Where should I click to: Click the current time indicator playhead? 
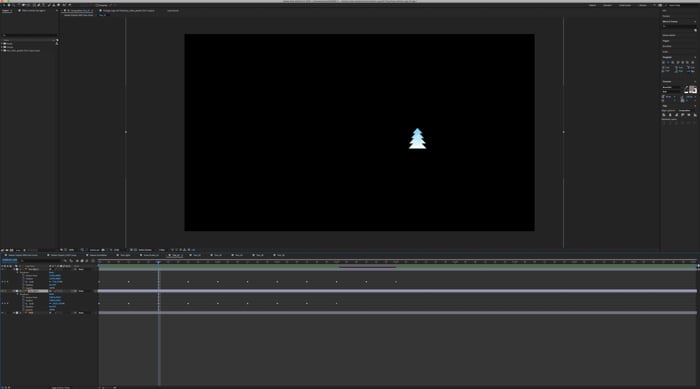coord(158,262)
